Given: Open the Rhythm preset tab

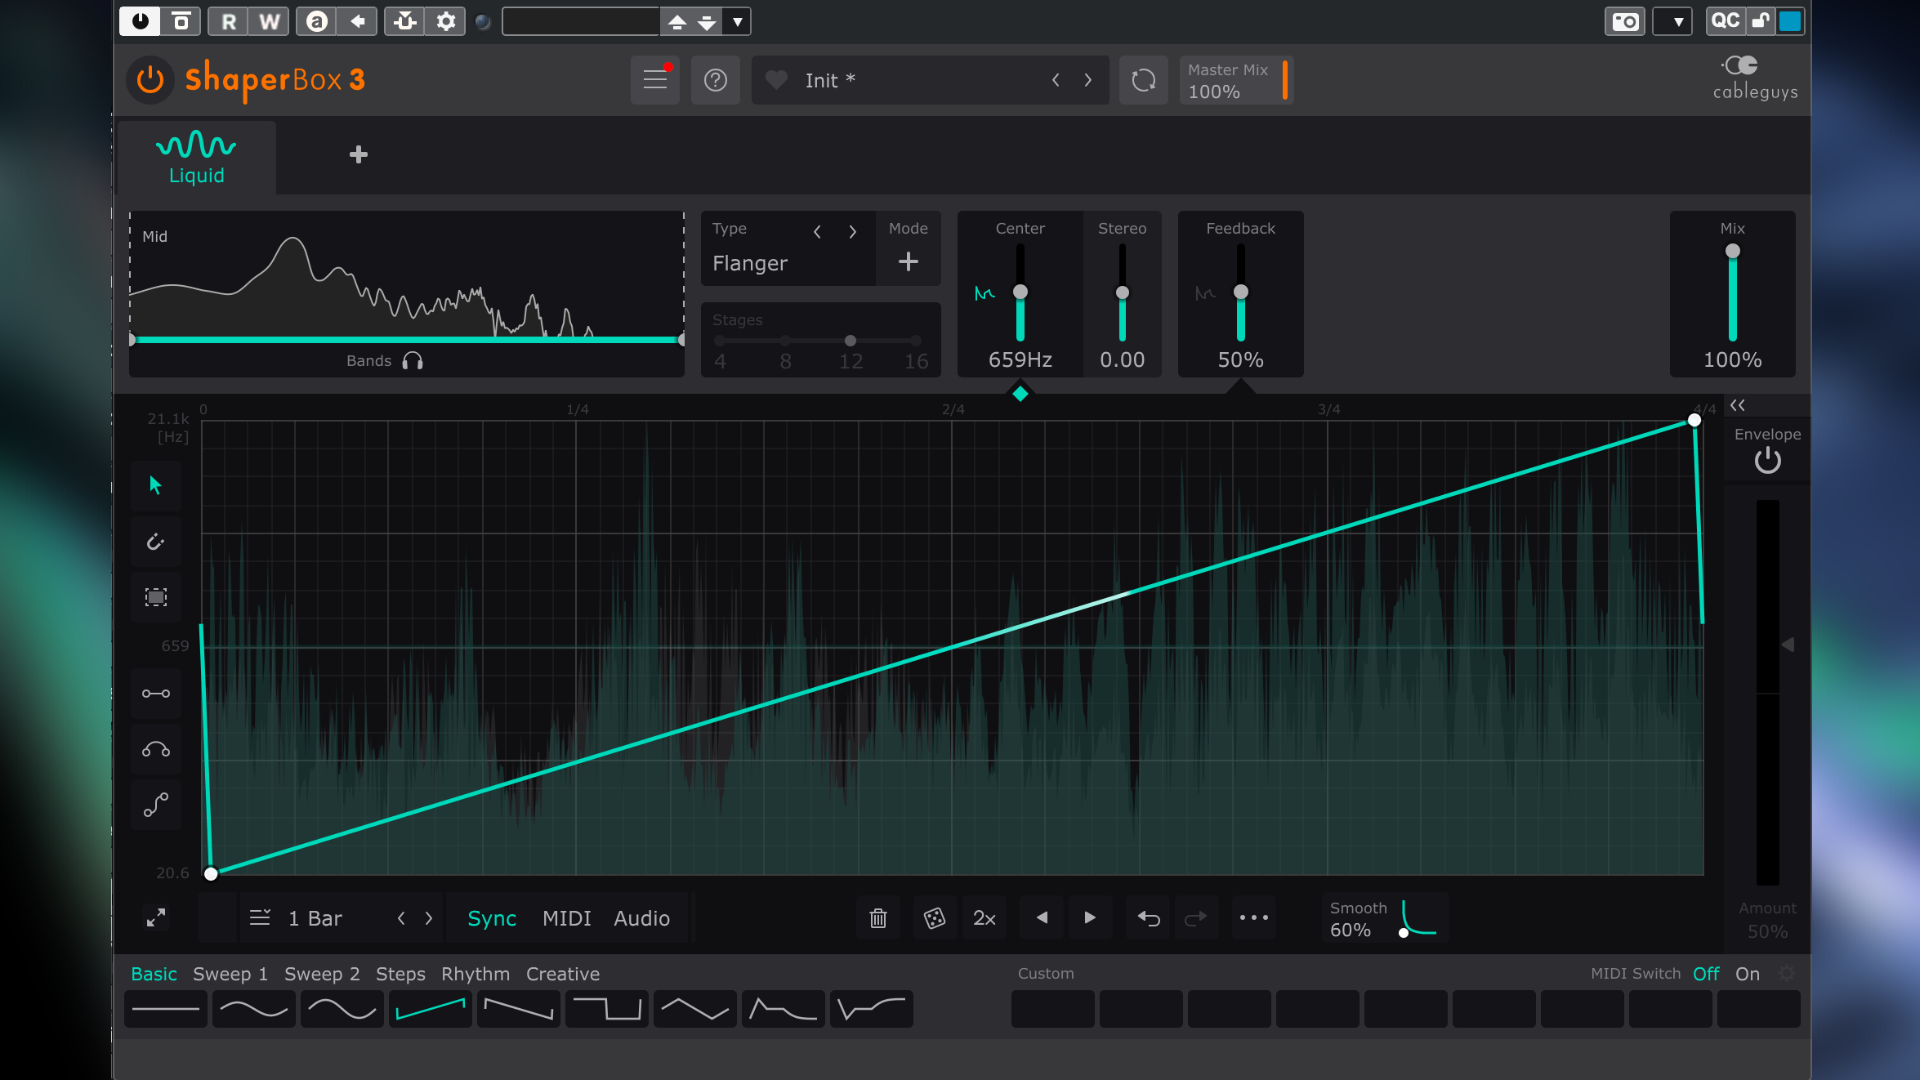Looking at the screenshot, I should click(x=475, y=974).
